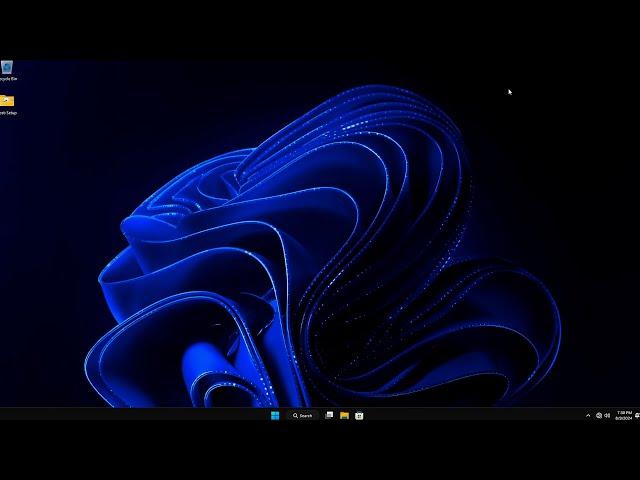Select the Recycle Bin desktop icon

click(x=7, y=71)
